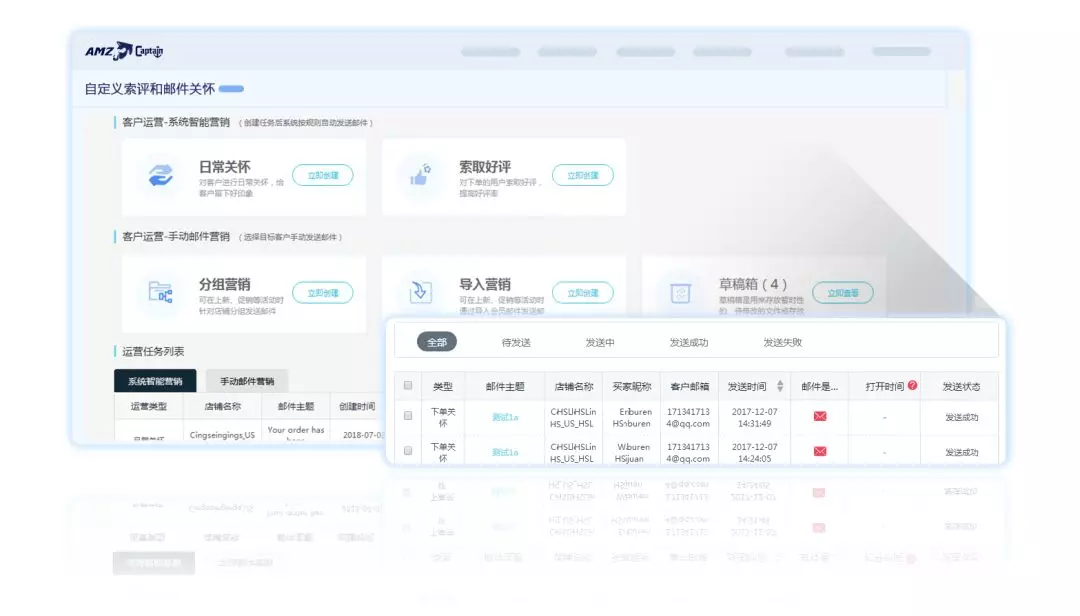Click the 分组营销 folder icon

tap(160, 292)
